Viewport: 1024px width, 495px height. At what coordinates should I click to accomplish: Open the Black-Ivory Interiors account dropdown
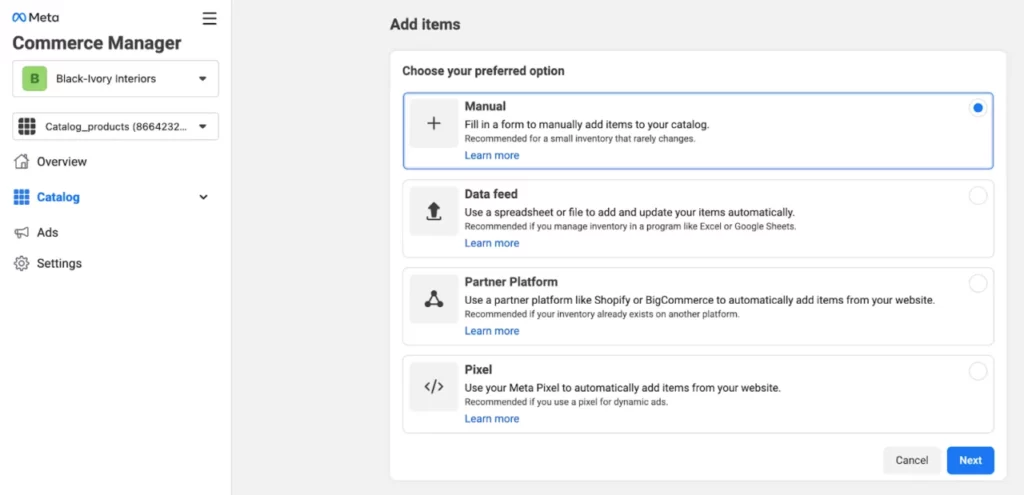116,78
